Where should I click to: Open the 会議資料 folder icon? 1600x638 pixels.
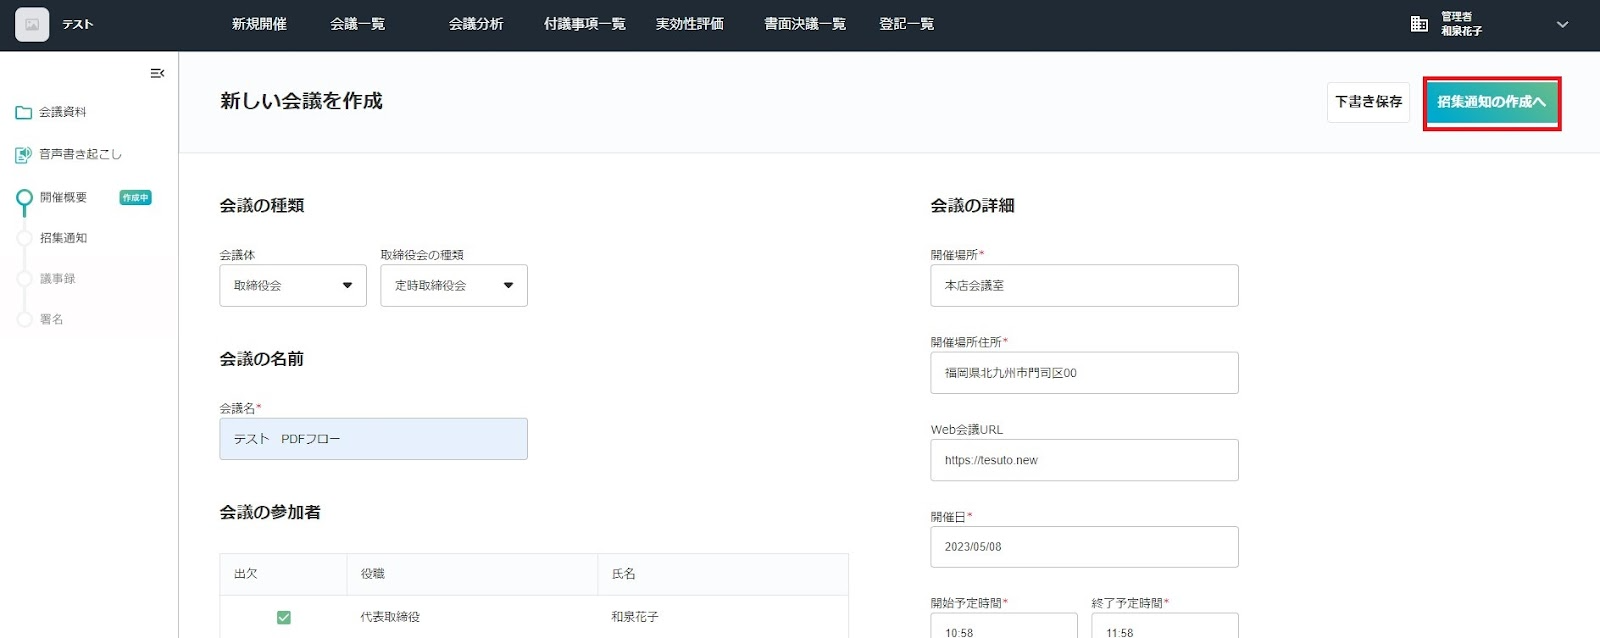click(x=24, y=113)
